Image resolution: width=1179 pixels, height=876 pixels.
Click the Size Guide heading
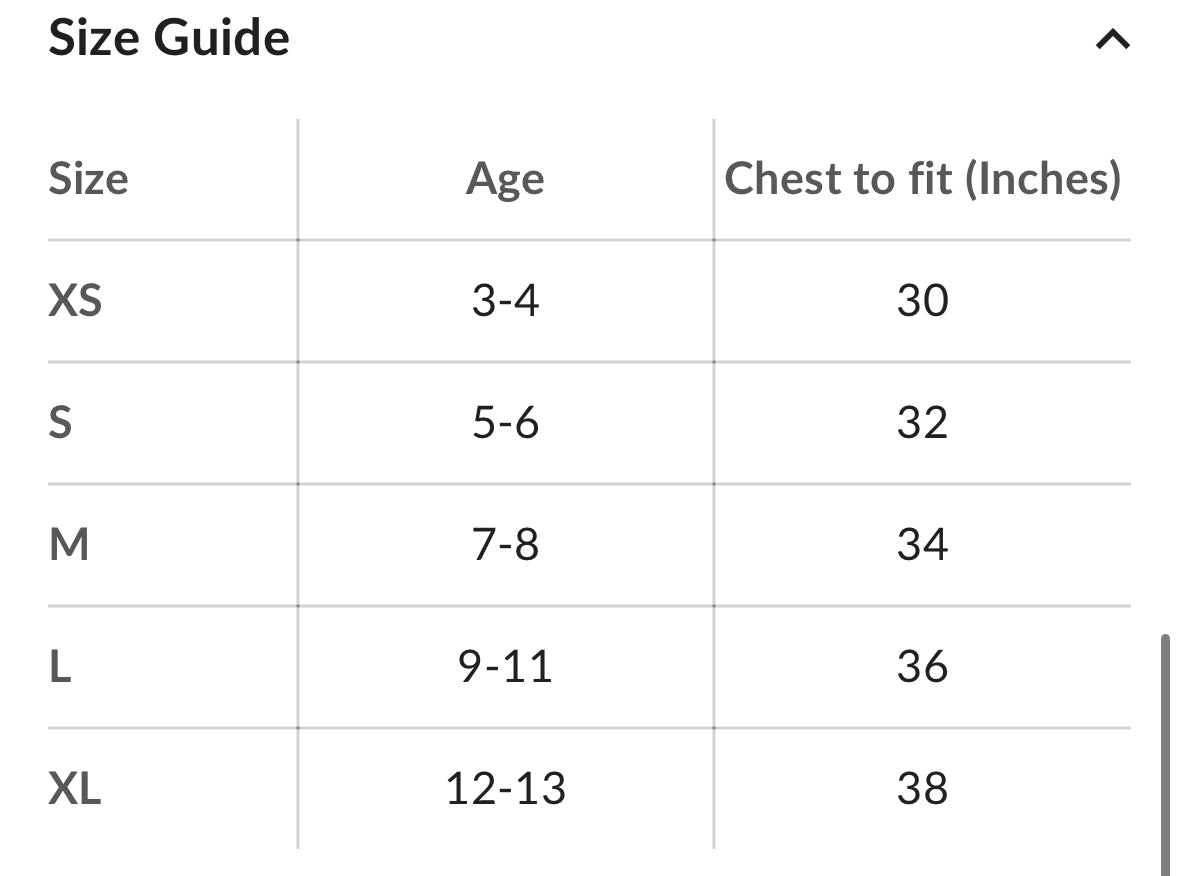169,38
